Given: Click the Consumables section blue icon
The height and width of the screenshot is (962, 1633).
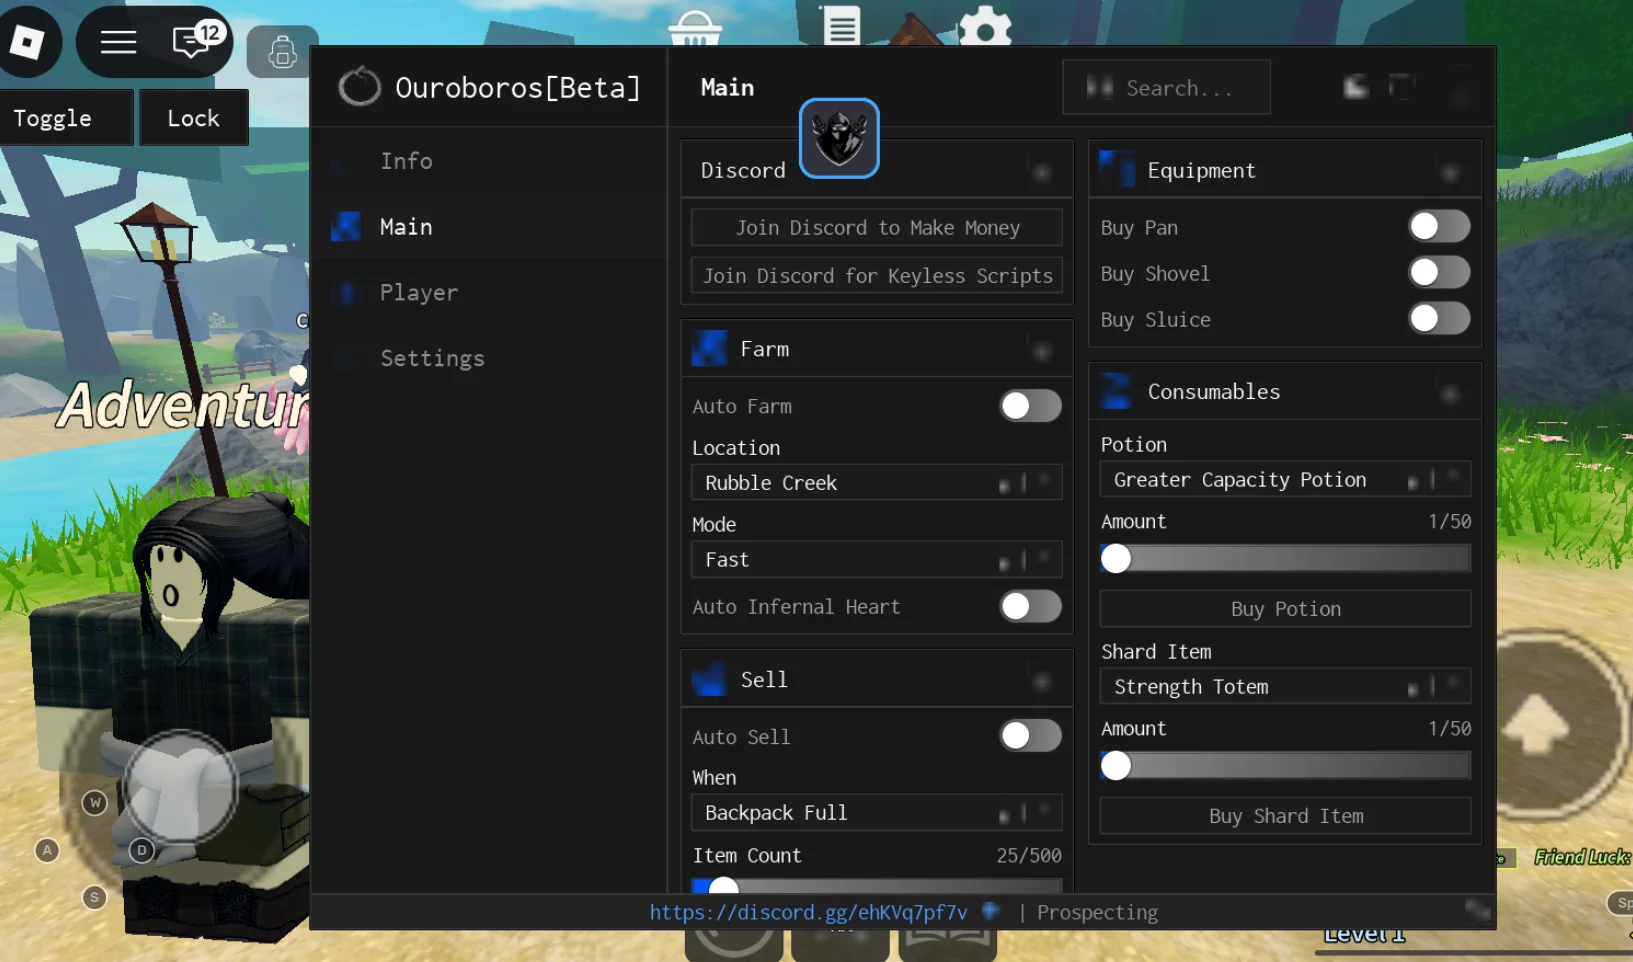Looking at the screenshot, I should [1117, 391].
